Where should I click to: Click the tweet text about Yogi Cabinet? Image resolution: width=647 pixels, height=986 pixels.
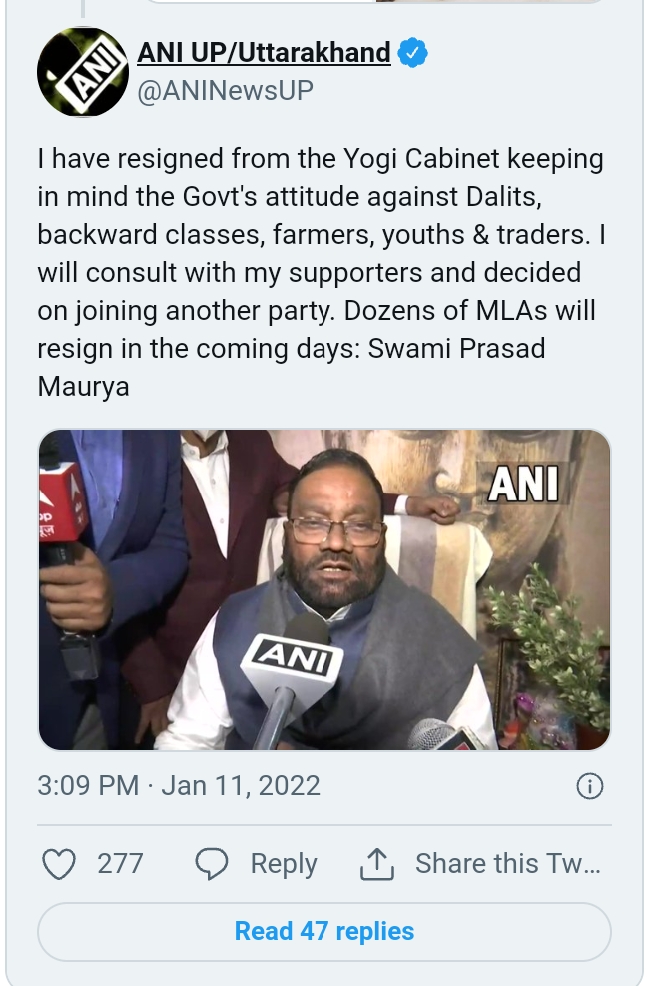[x=321, y=272]
